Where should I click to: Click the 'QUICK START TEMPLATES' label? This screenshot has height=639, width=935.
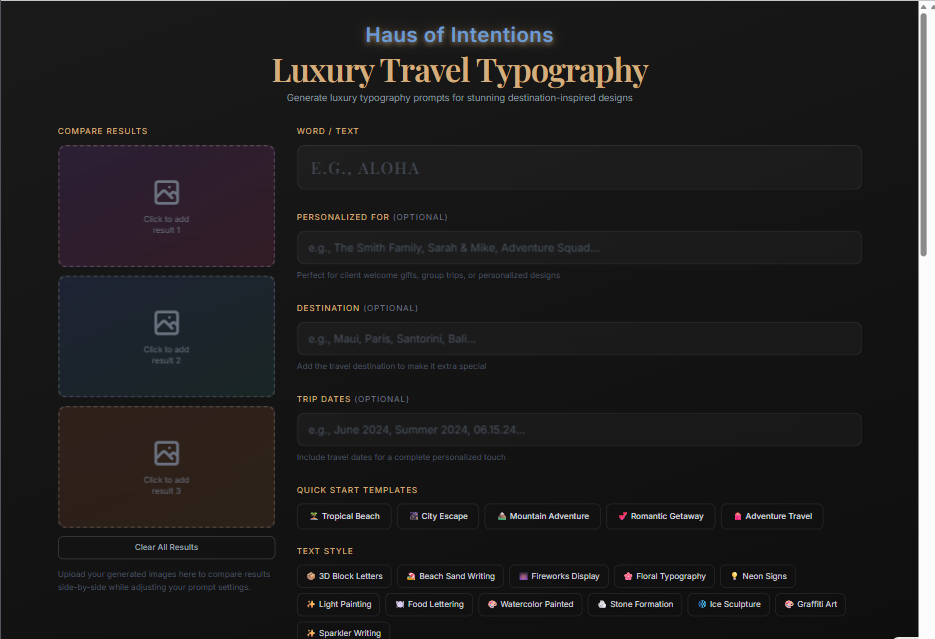tap(357, 490)
